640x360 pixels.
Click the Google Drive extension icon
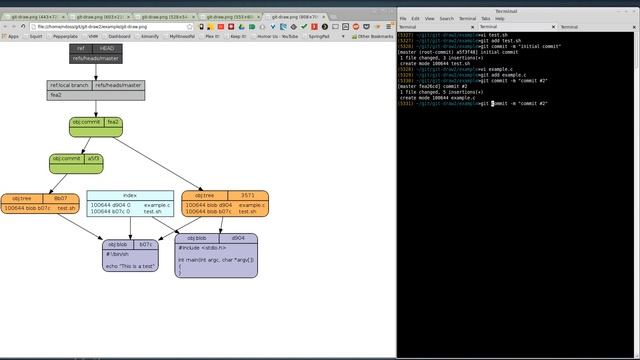241,27
